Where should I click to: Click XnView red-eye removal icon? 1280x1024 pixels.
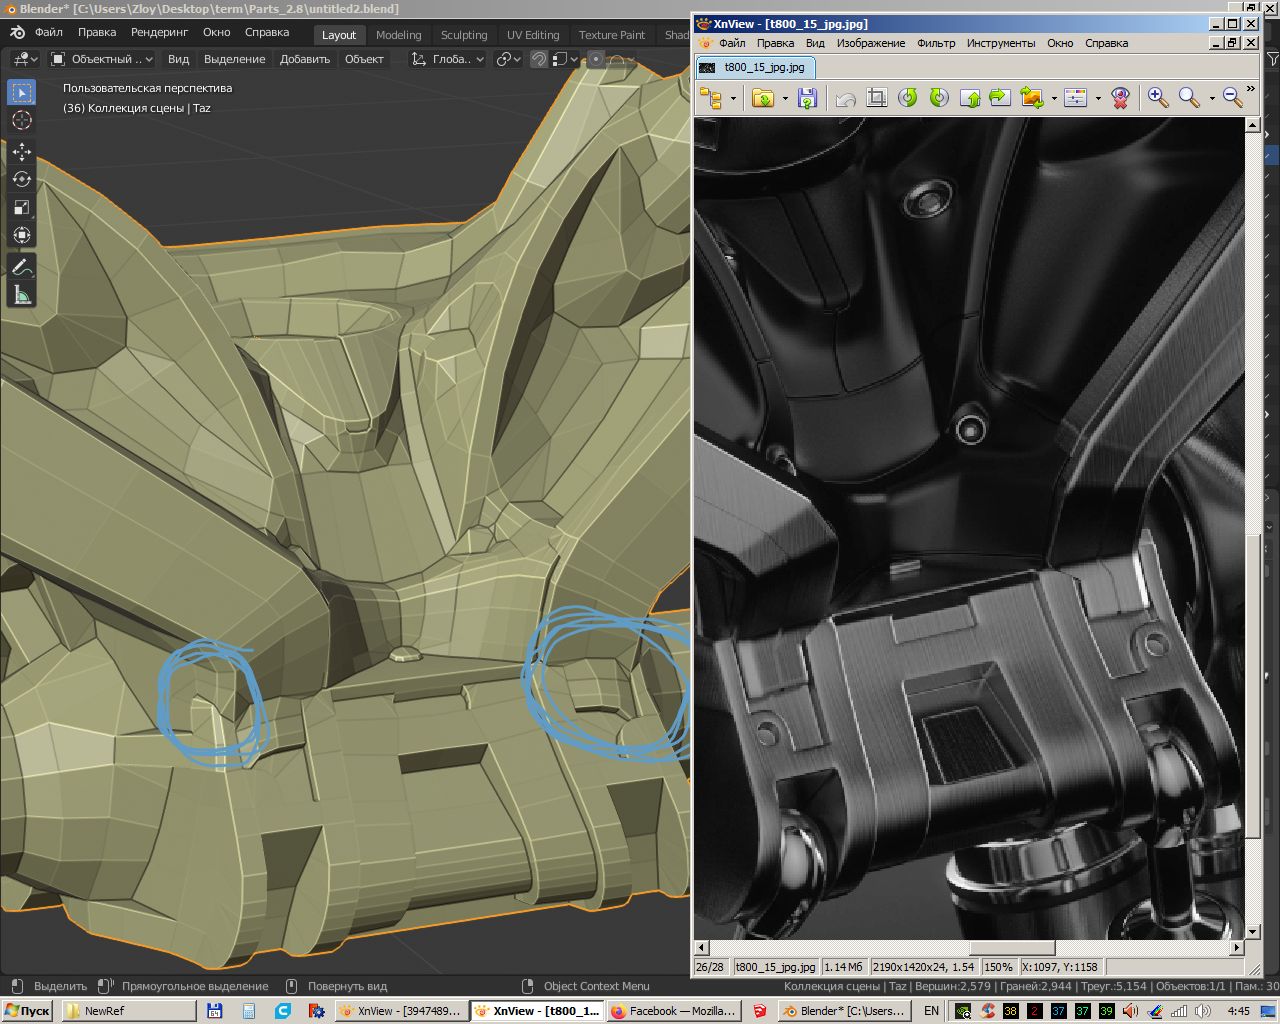point(1120,98)
